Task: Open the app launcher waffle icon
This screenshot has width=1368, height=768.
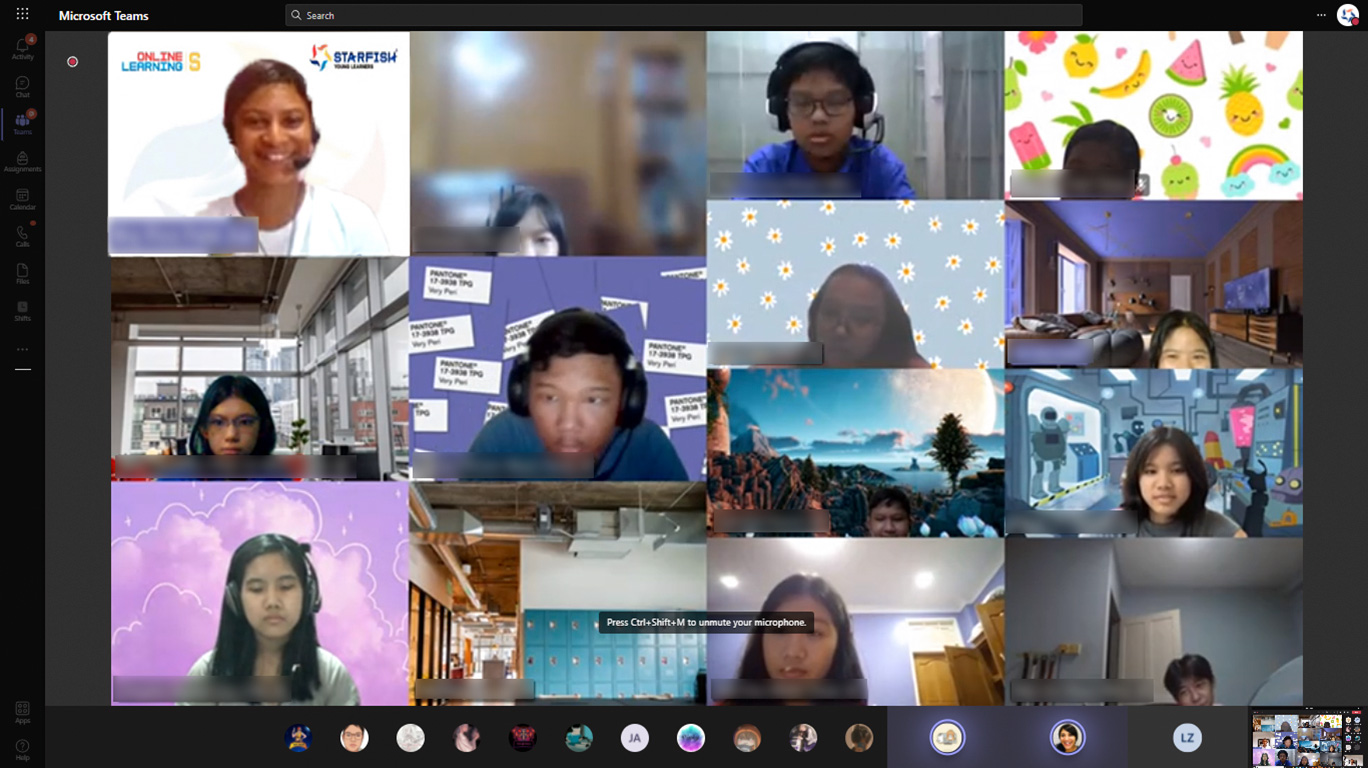Action: (x=22, y=15)
